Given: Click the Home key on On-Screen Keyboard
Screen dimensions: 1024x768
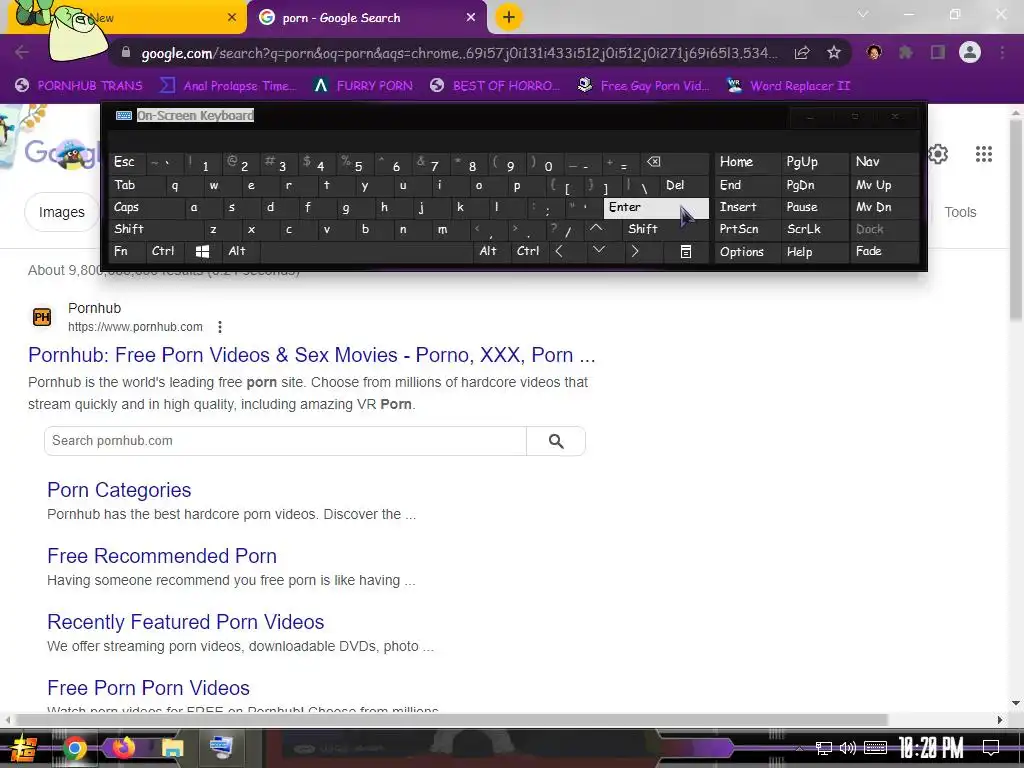Looking at the screenshot, I should pos(747,163).
